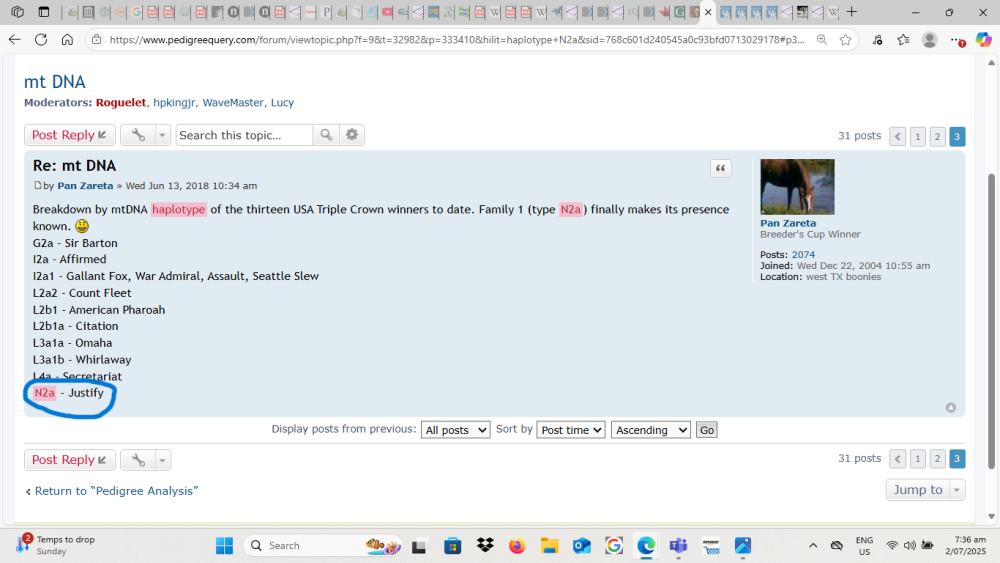This screenshot has height=563, width=1000.
Task: Click the Pan Zareta horse avatar
Action: (x=797, y=187)
